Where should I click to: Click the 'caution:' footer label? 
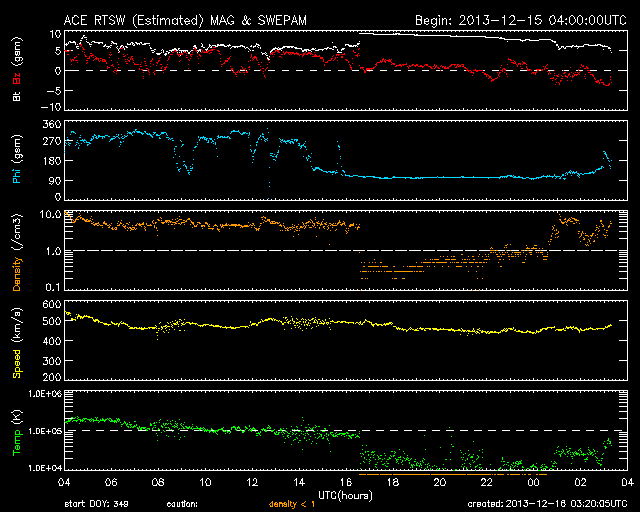182,504
